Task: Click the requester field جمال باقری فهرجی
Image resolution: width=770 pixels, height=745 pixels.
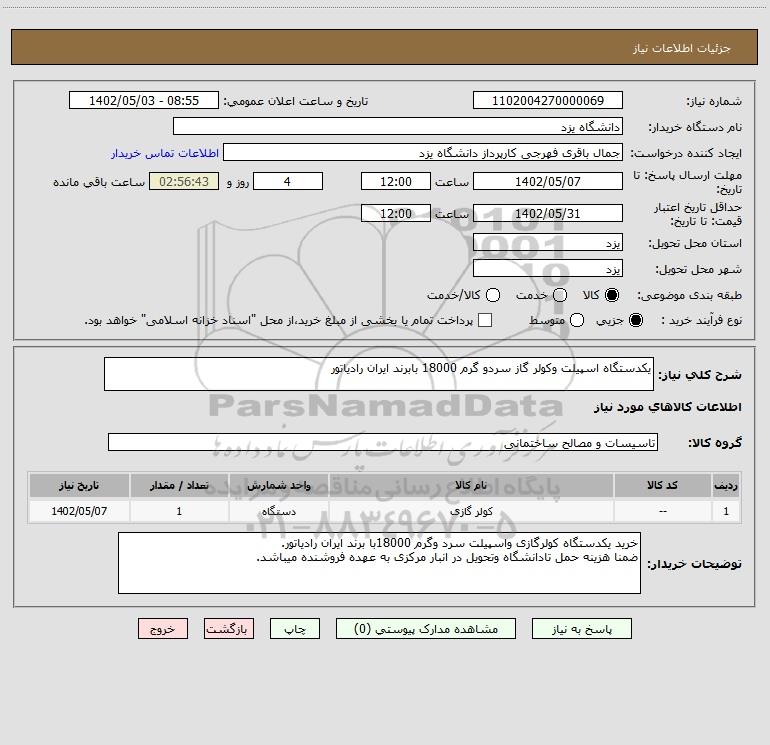Action: (x=423, y=152)
